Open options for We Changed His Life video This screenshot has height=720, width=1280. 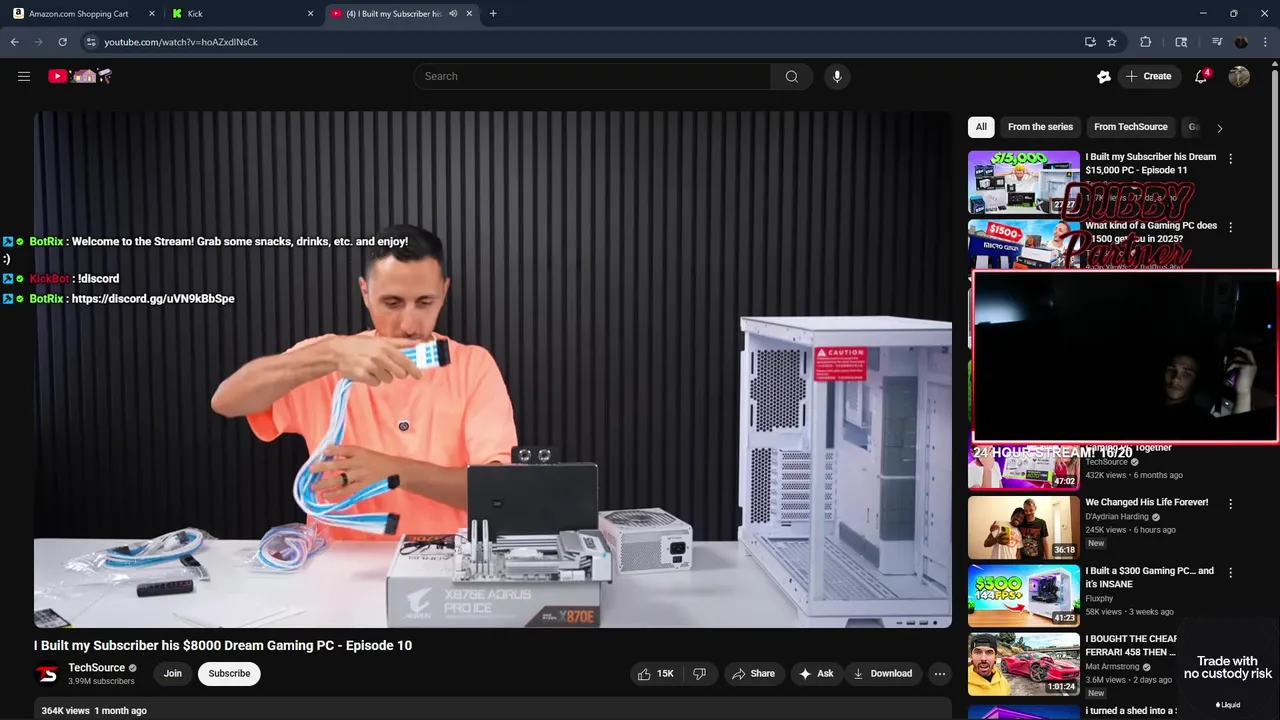tap(1230, 503)
